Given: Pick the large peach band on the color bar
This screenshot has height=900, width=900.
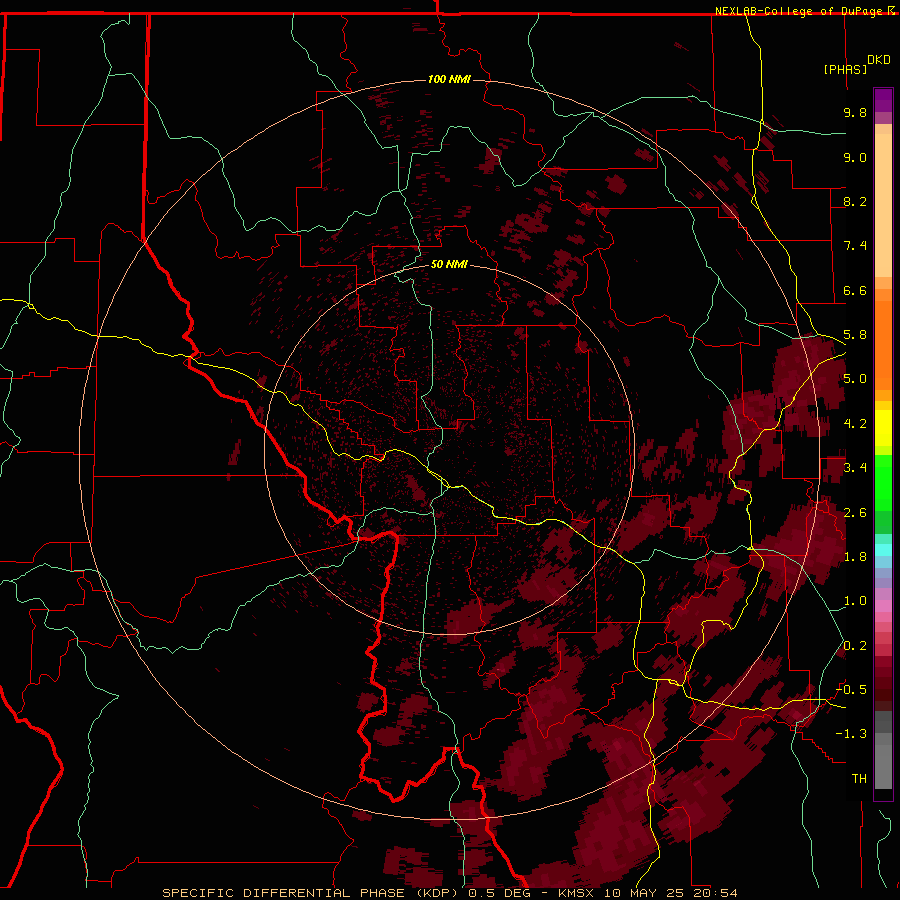Looking at the screenshot, I should pos(883,206).
